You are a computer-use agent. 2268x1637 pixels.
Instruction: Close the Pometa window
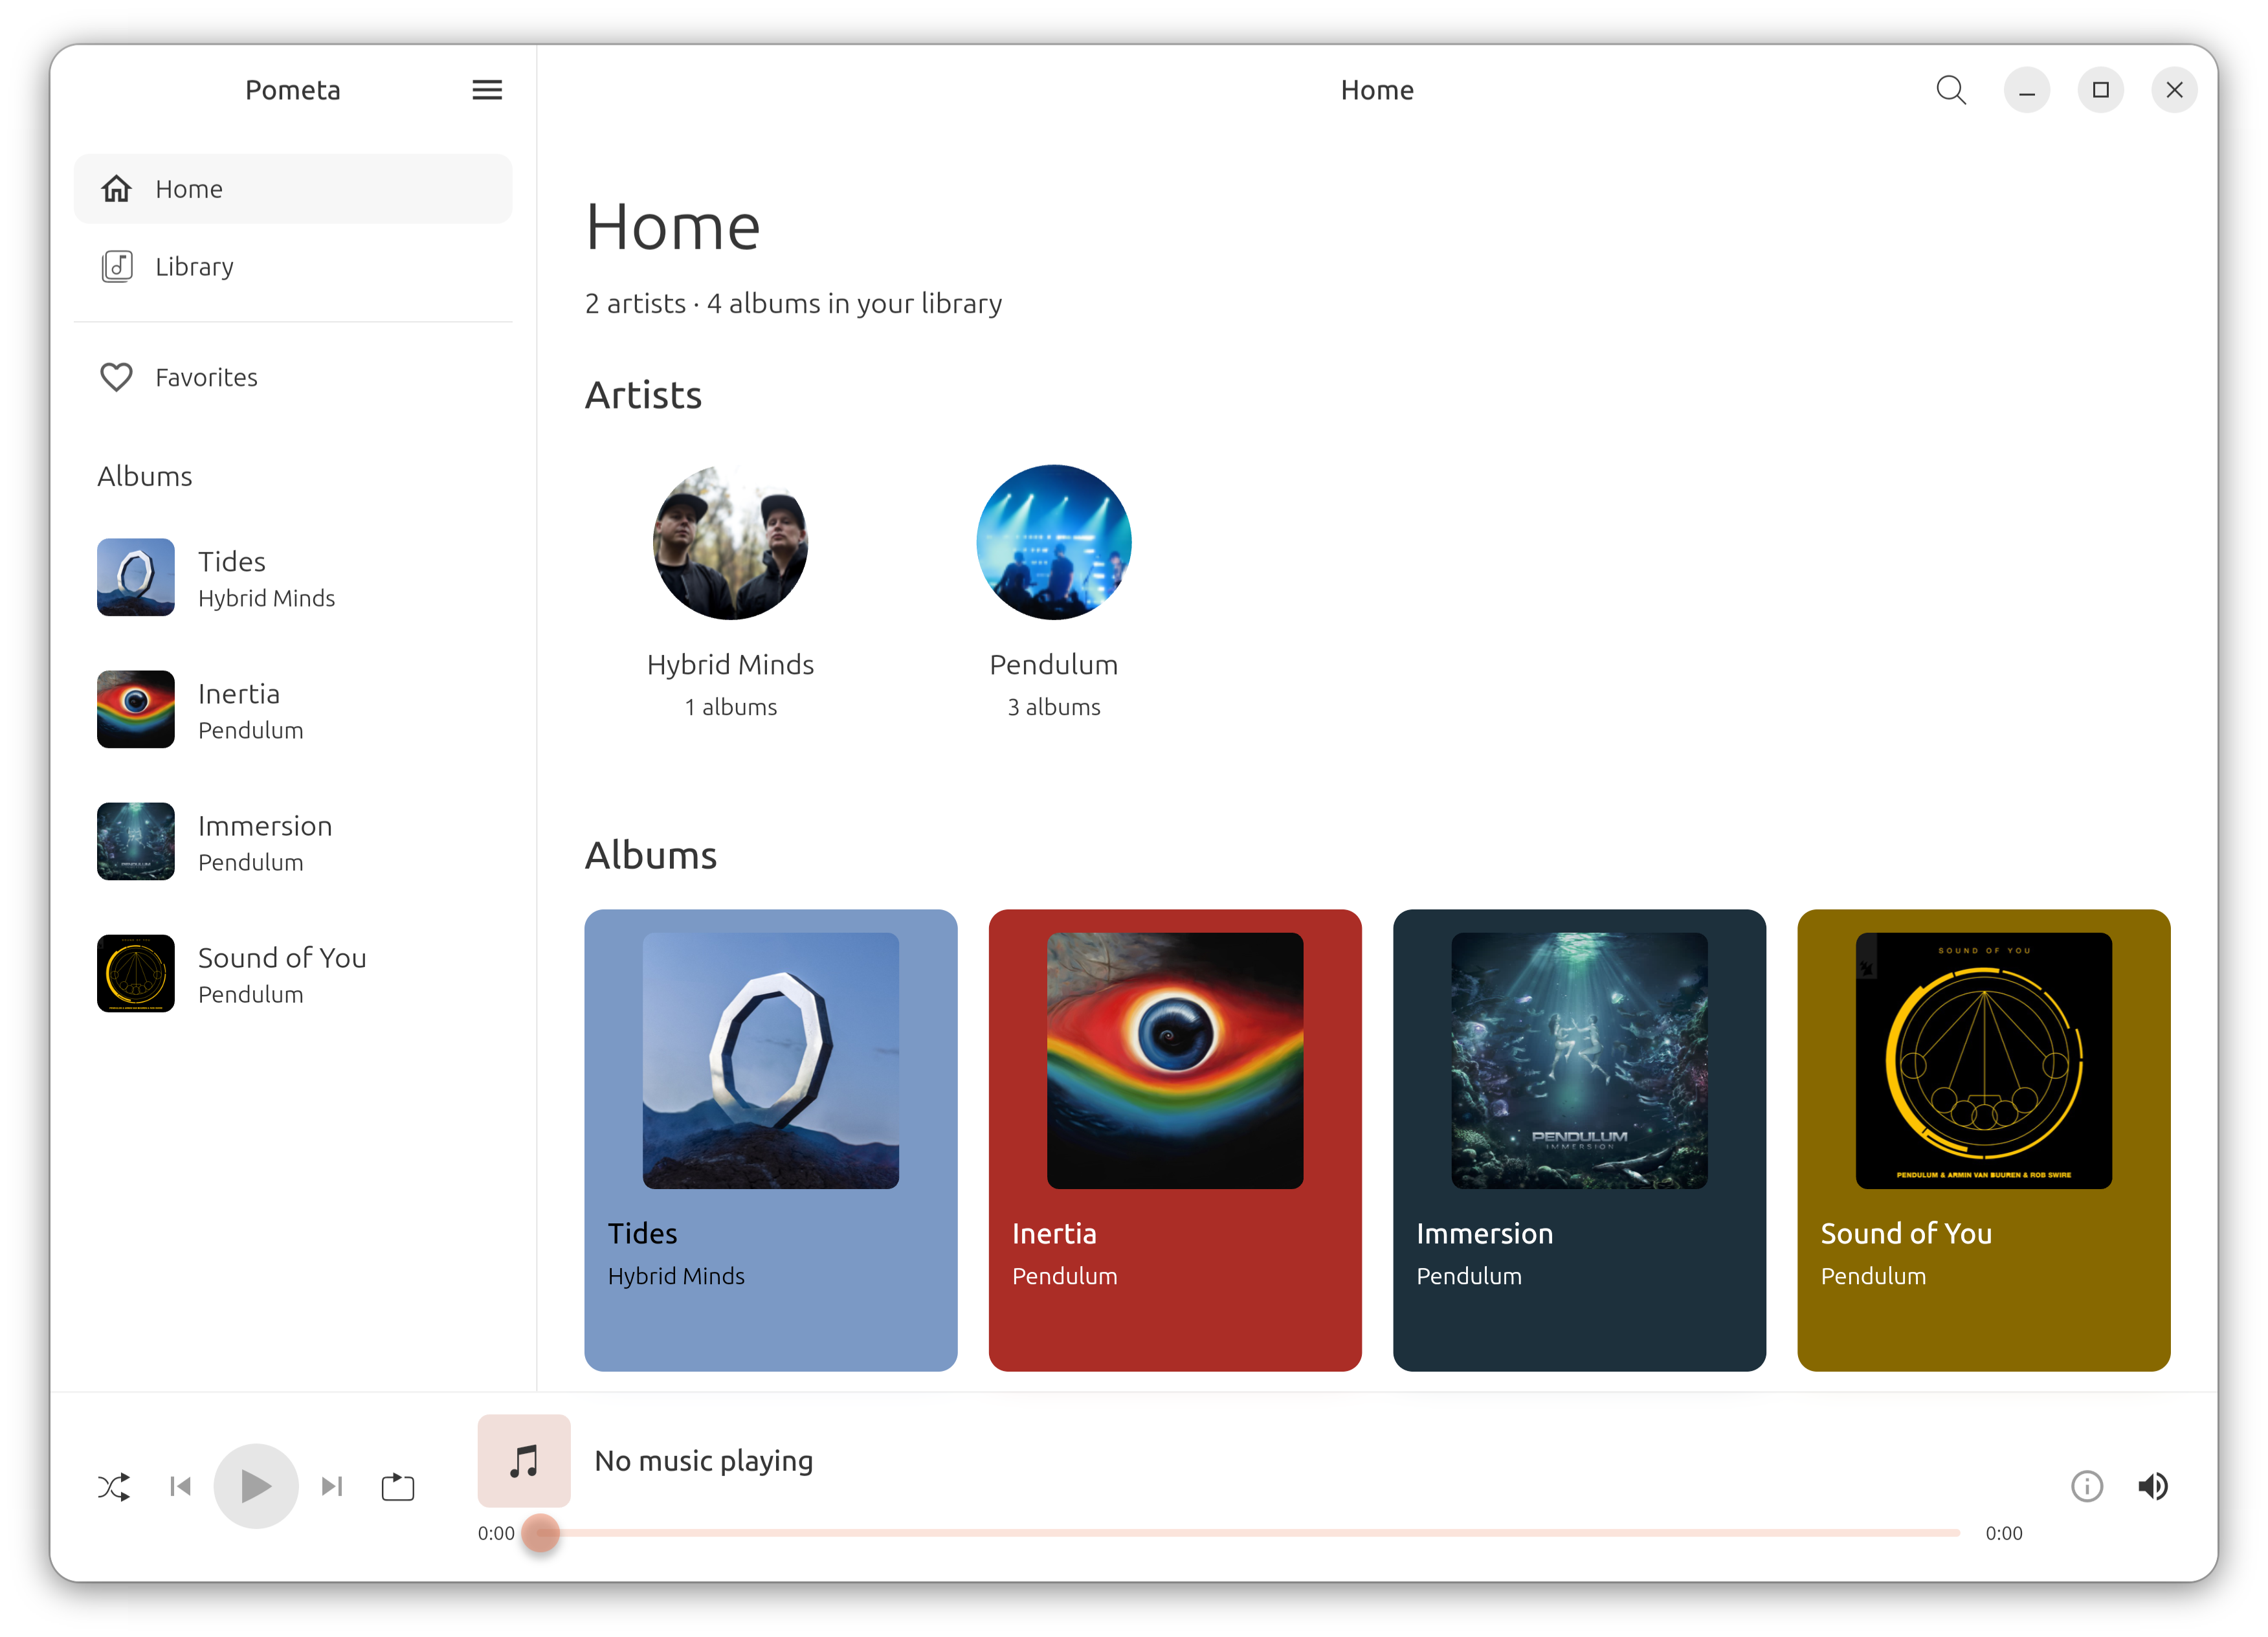point(2174,90)
